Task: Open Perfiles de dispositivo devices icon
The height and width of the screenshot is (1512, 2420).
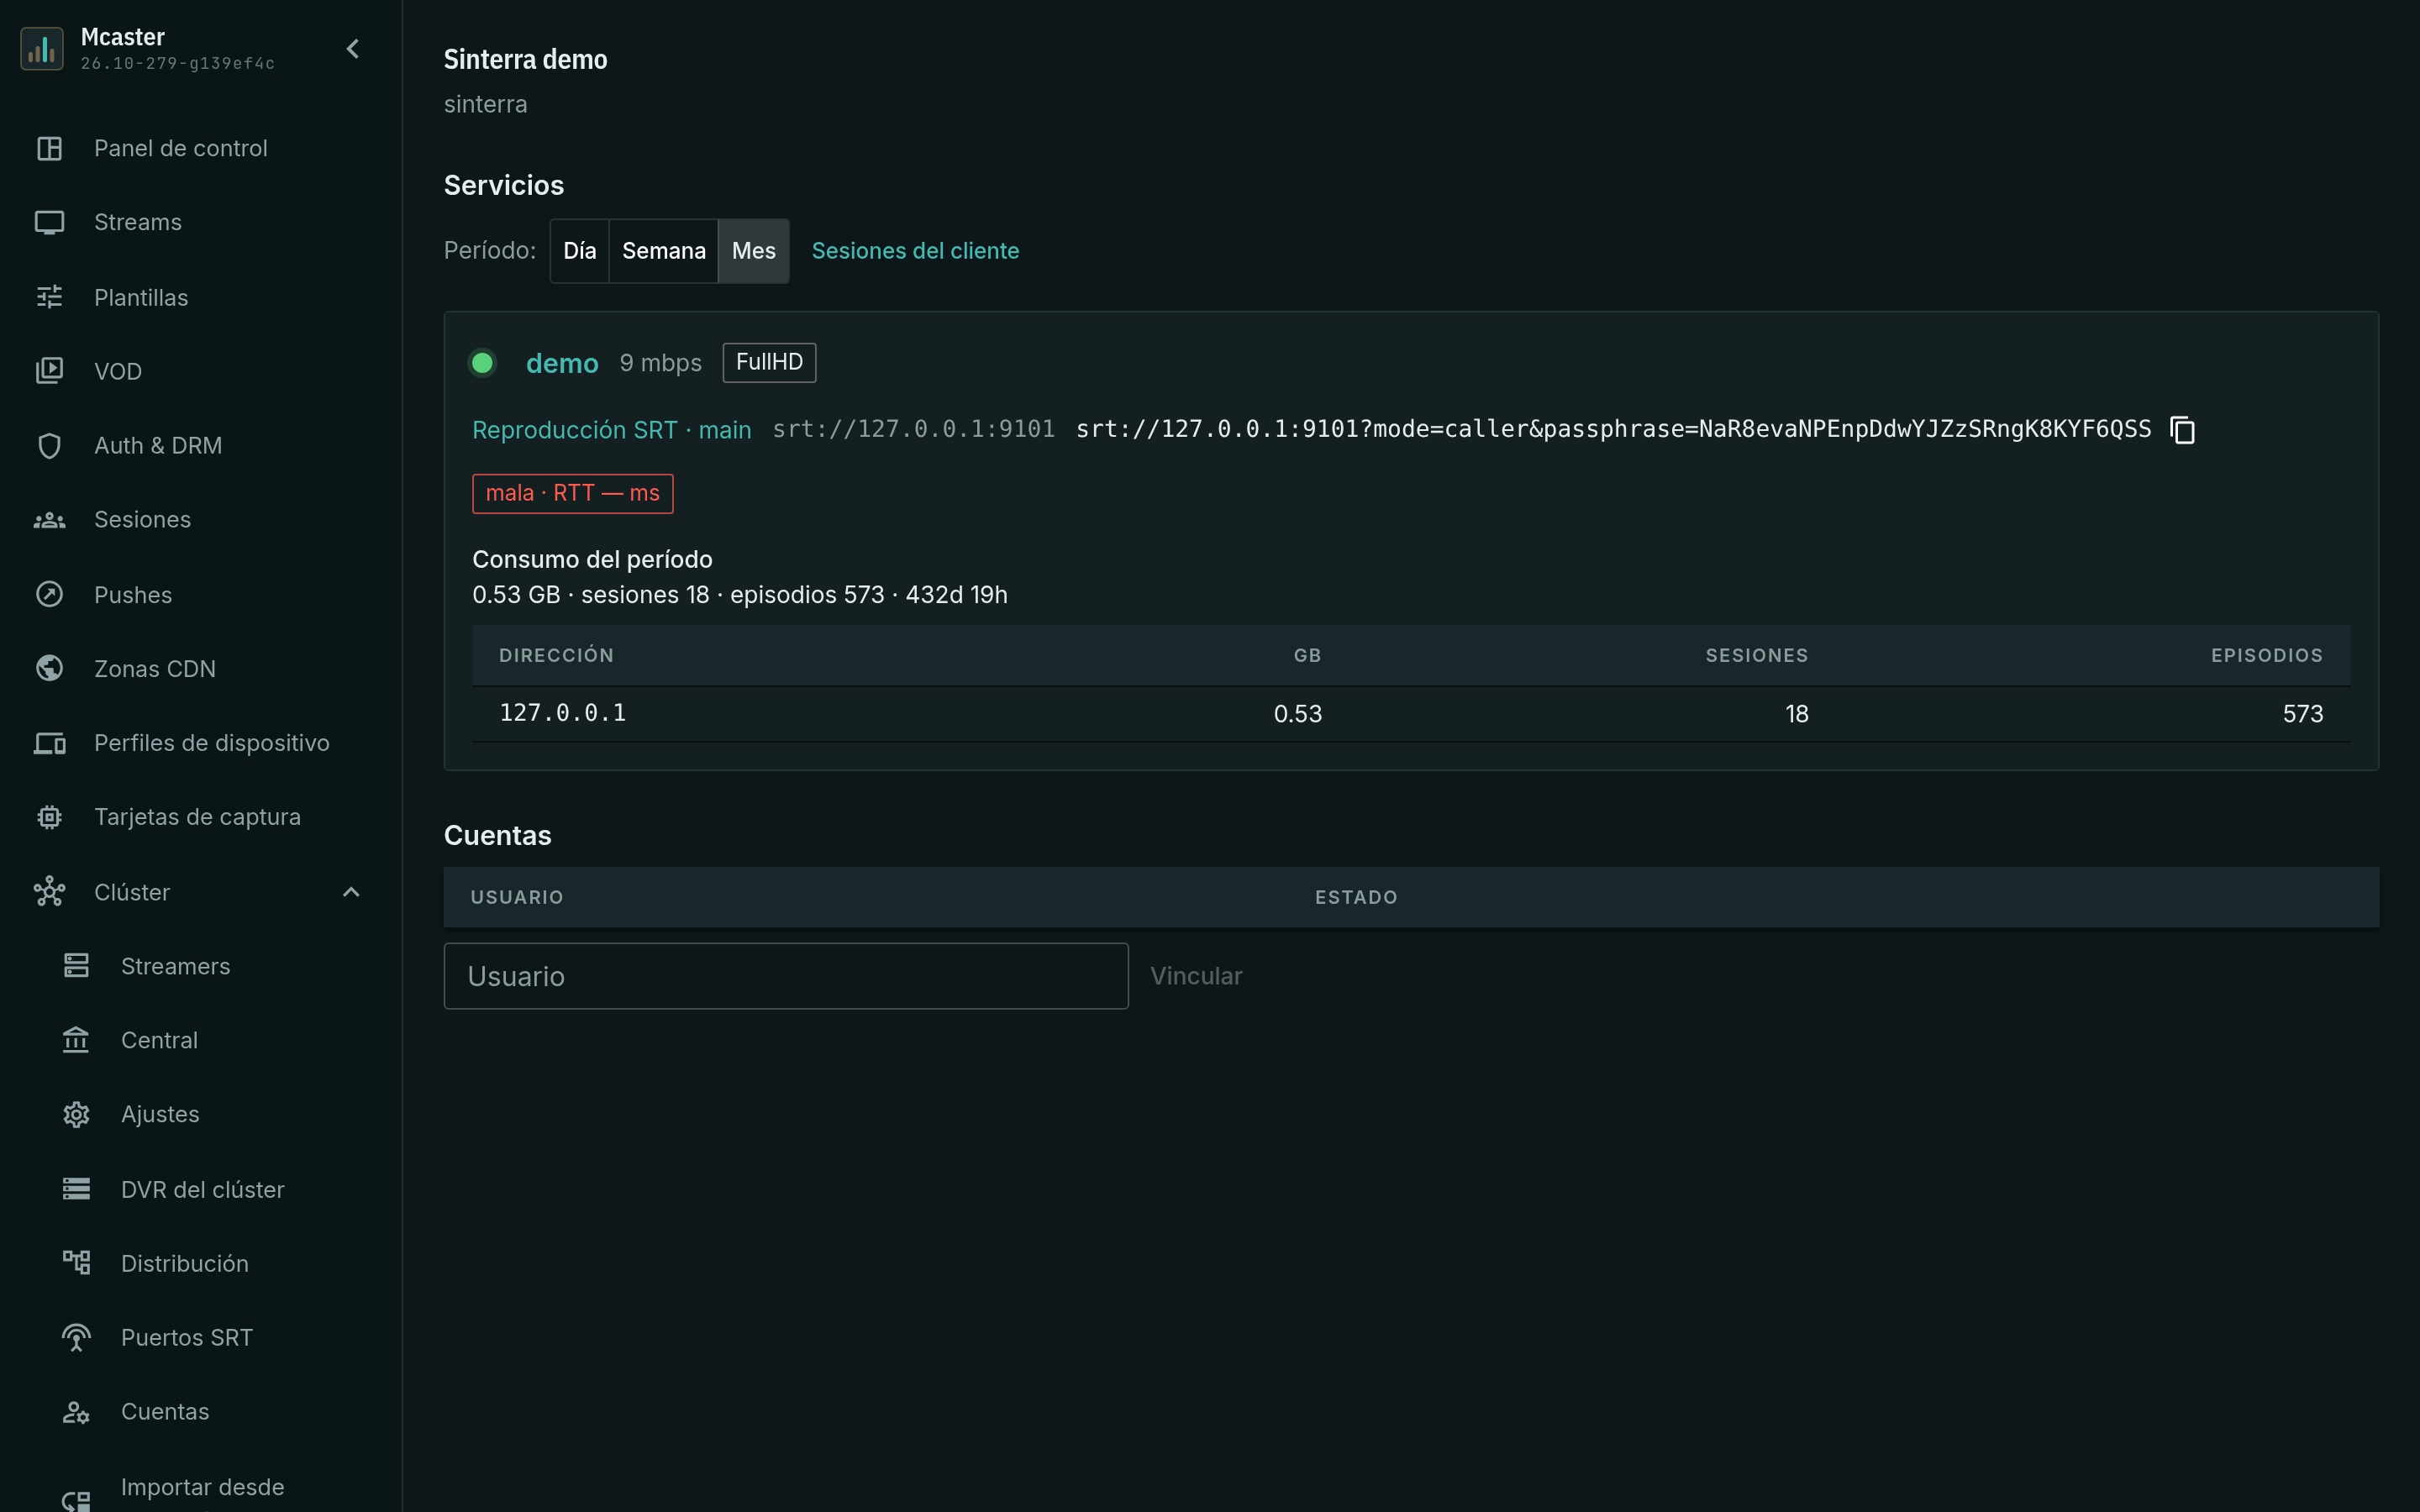Action: [x=49, y=743]
